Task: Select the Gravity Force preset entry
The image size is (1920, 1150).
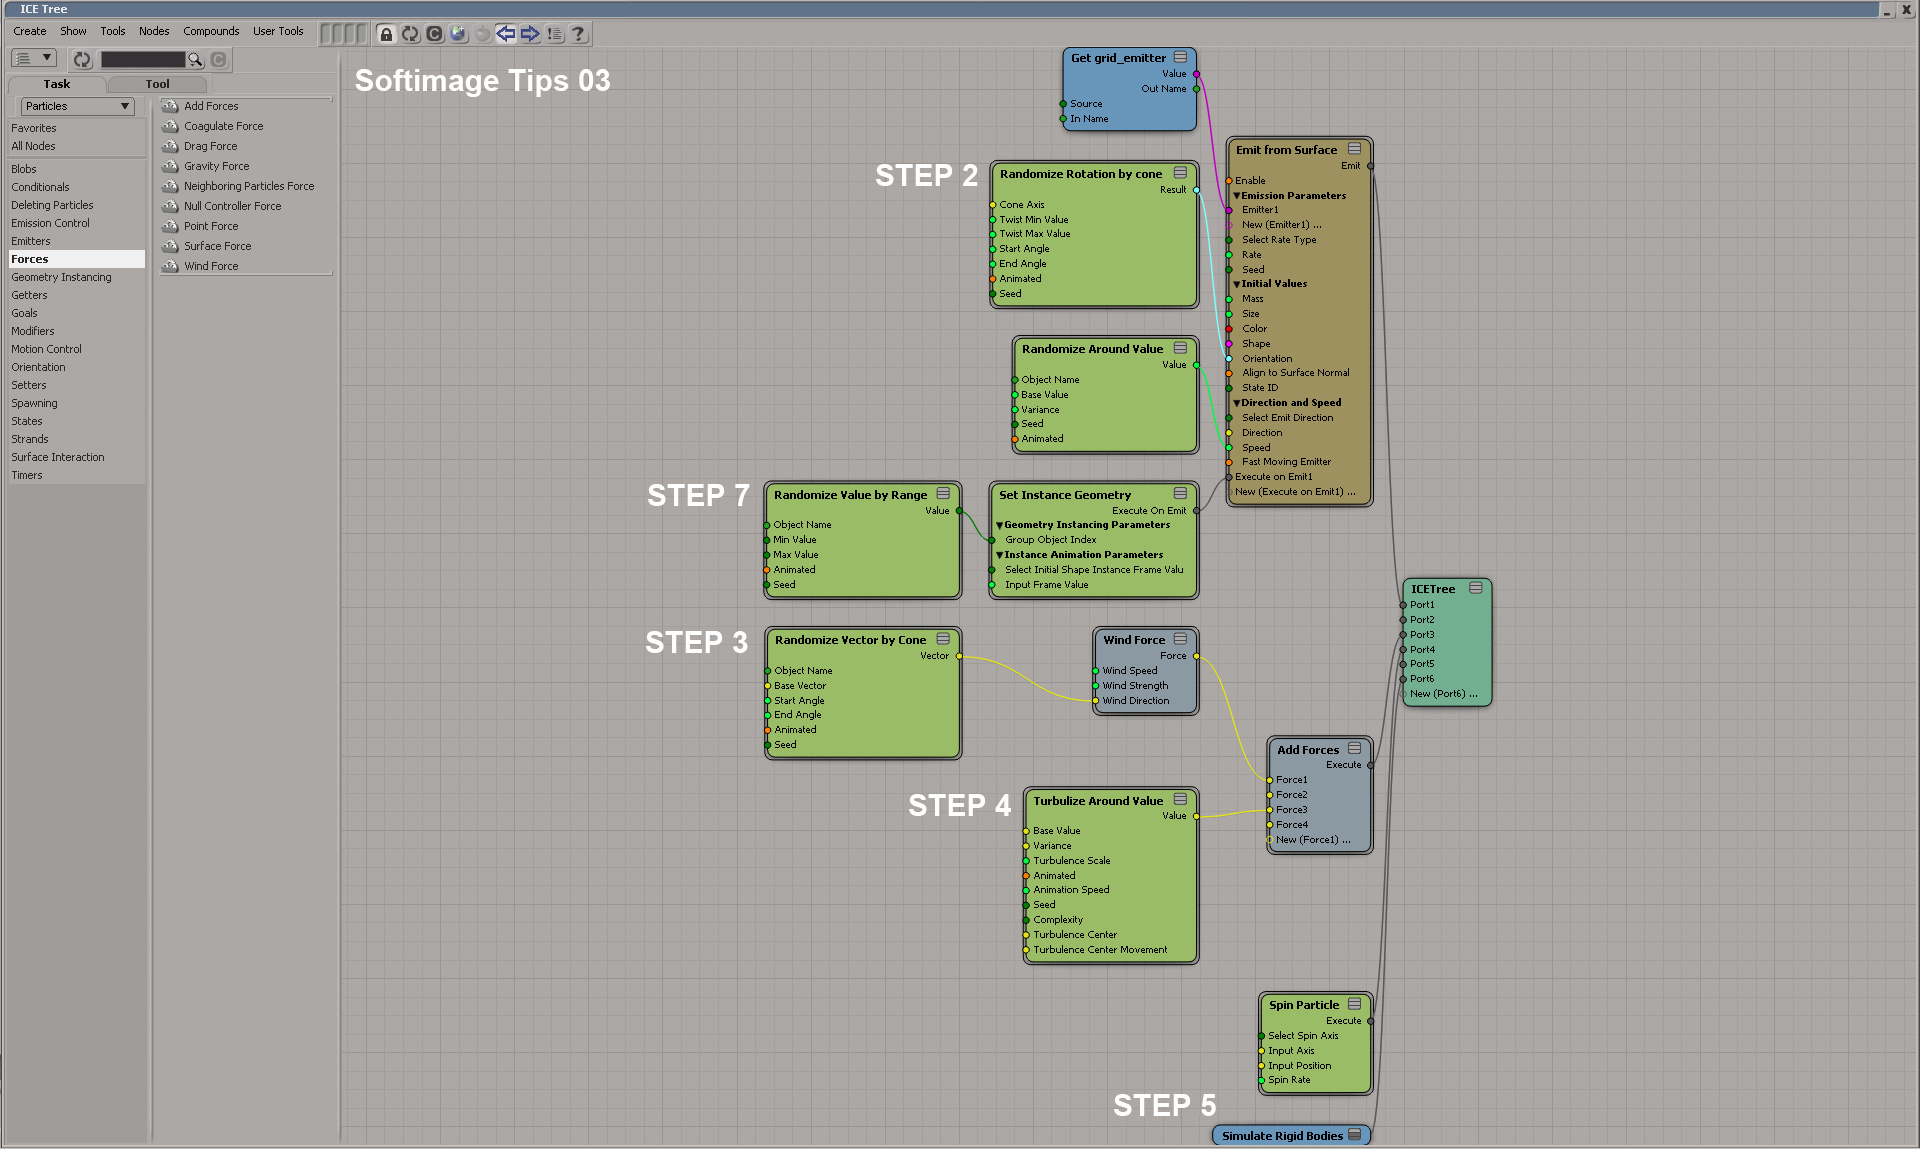Action: [216, 166]
